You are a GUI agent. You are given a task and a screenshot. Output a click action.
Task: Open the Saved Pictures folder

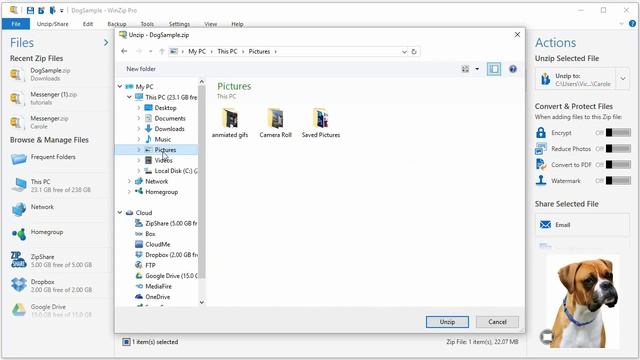[x=321, y=123]
